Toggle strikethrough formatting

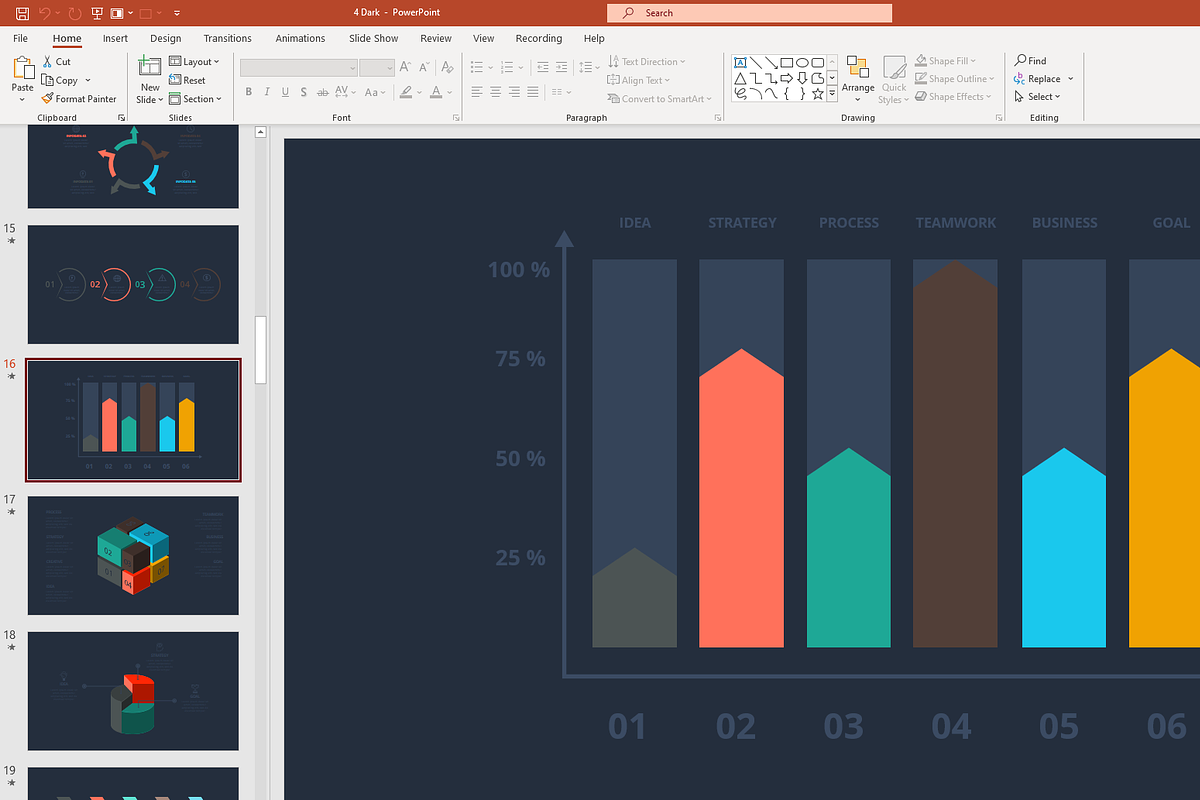click(322, 92)
